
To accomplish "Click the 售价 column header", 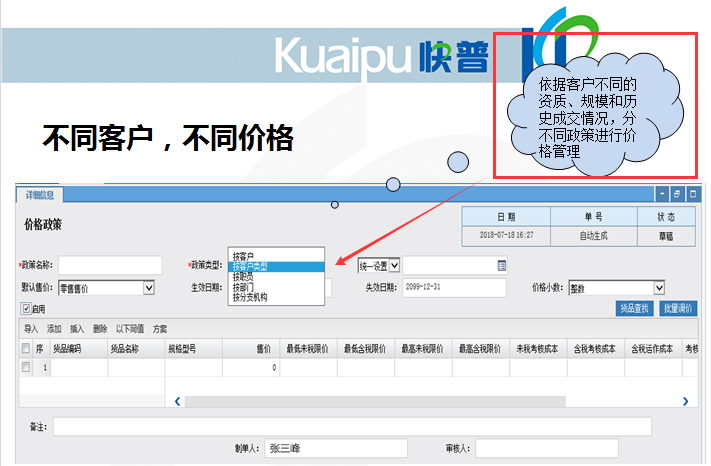I will pyautogui.click(x=251, y=349).
